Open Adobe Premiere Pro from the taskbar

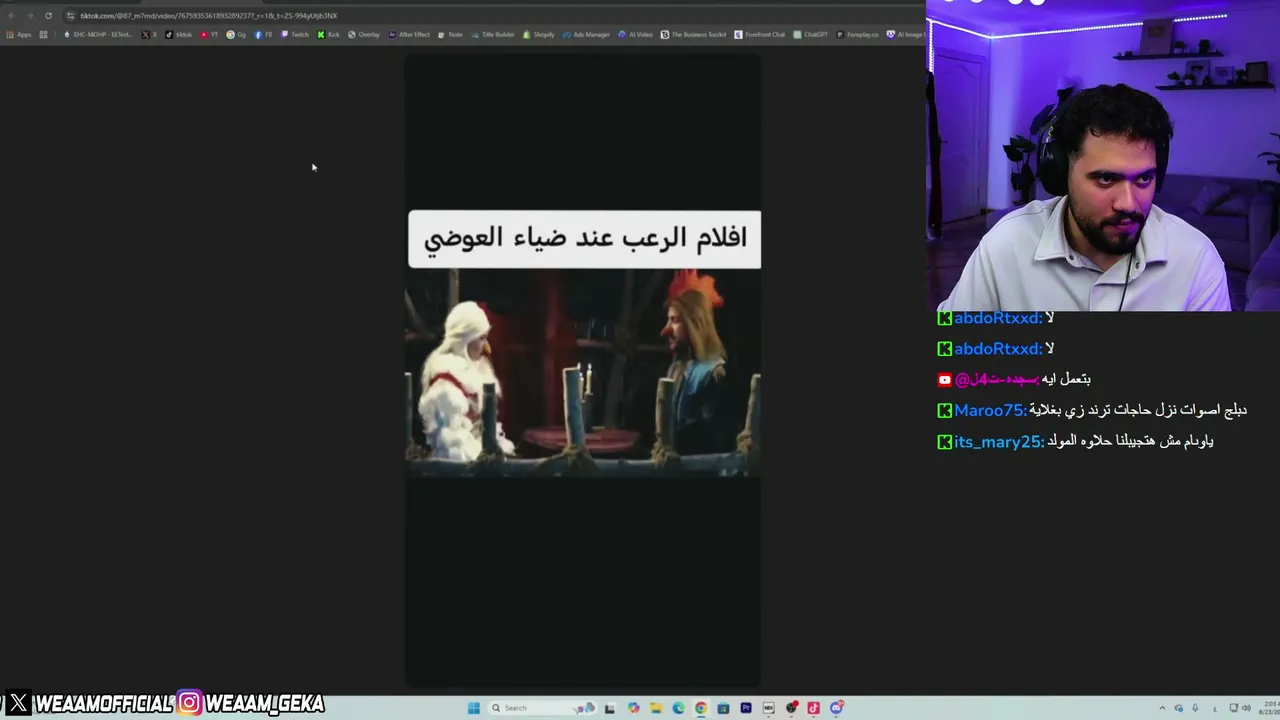[746, 708]
